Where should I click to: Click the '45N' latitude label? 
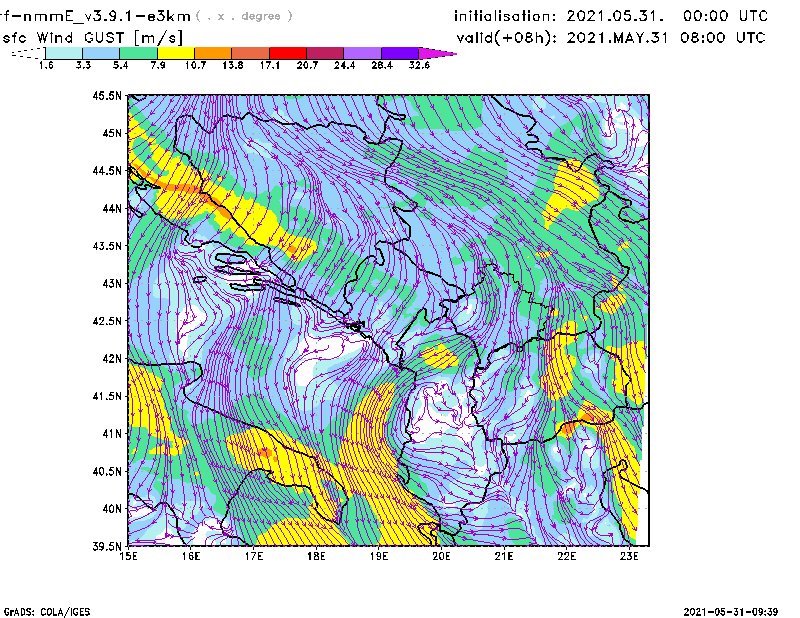[x=112, y=133]
